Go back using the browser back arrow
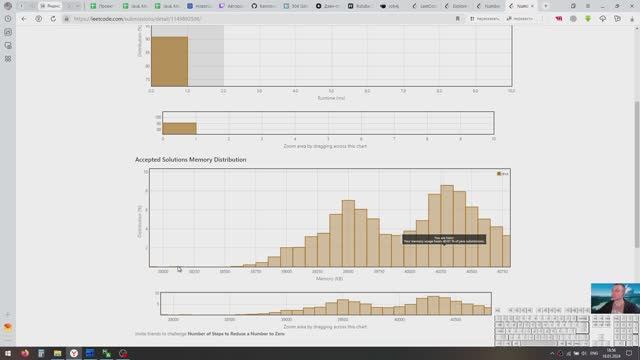Viewport: 640px width, 360px height. [x=24, y=19]
